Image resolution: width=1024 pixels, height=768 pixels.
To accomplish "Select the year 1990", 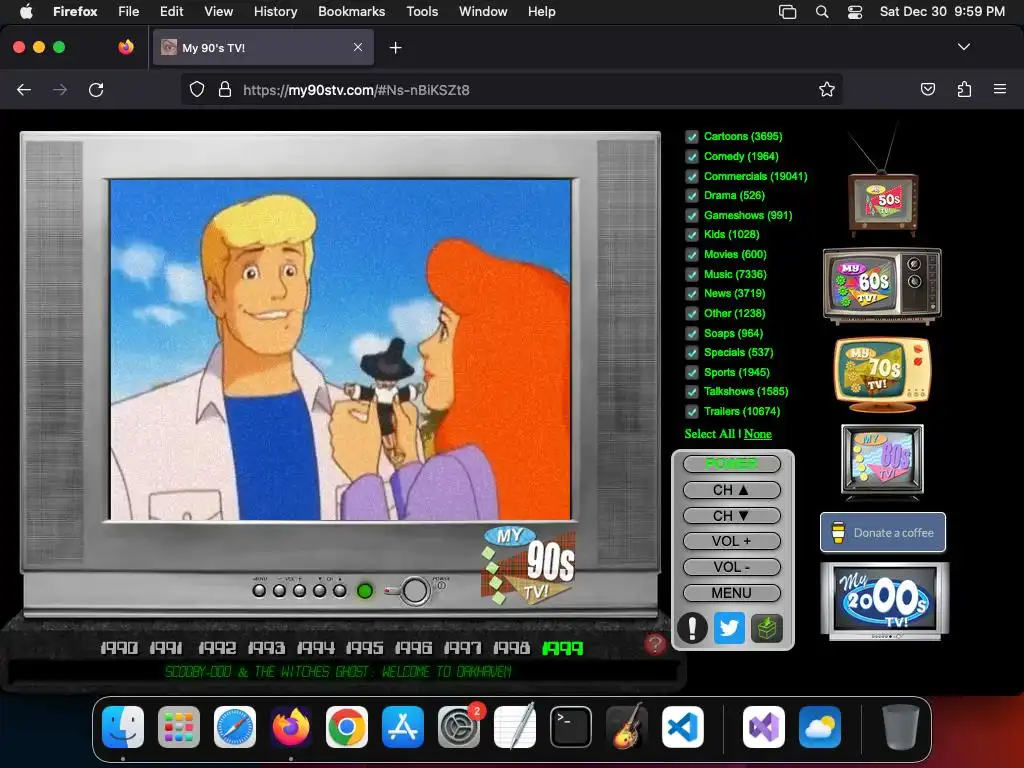I will click(119, 648).
